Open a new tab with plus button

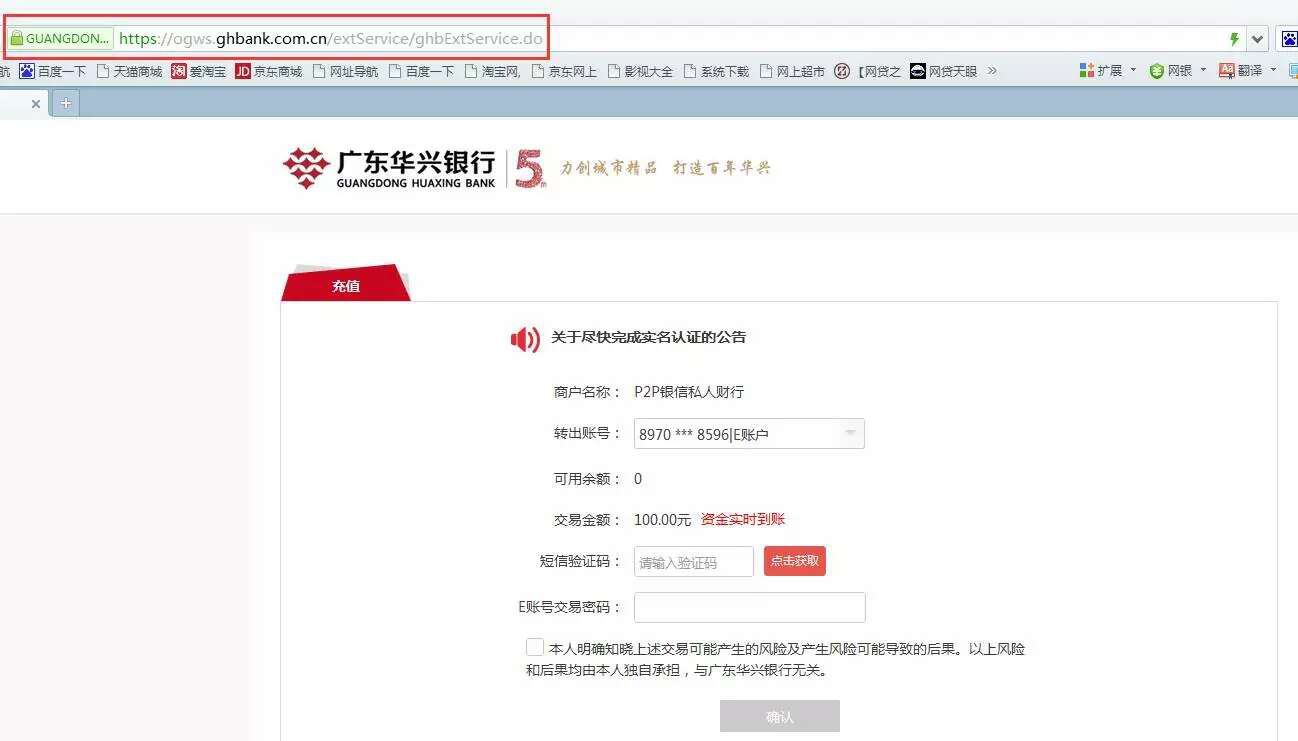(66, 103)
